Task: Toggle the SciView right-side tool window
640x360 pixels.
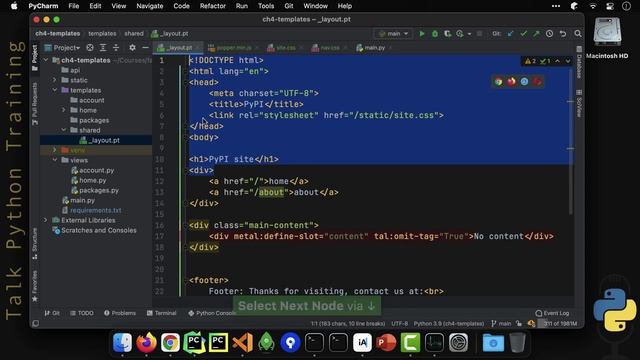Action: point(579,104)
